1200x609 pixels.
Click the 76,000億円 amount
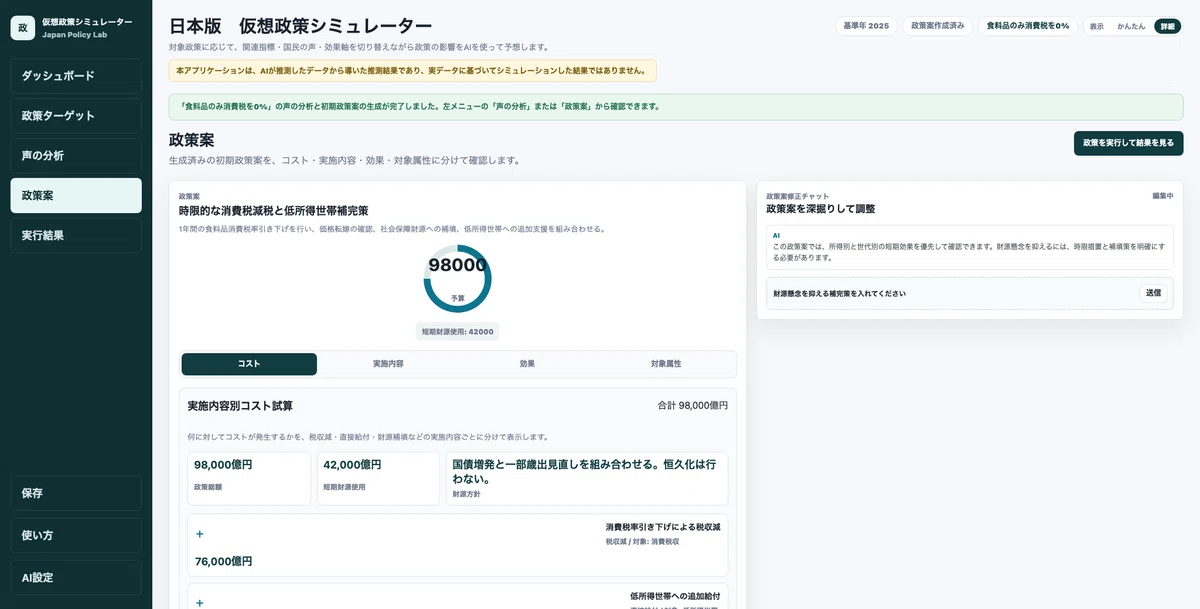point(224,562)
